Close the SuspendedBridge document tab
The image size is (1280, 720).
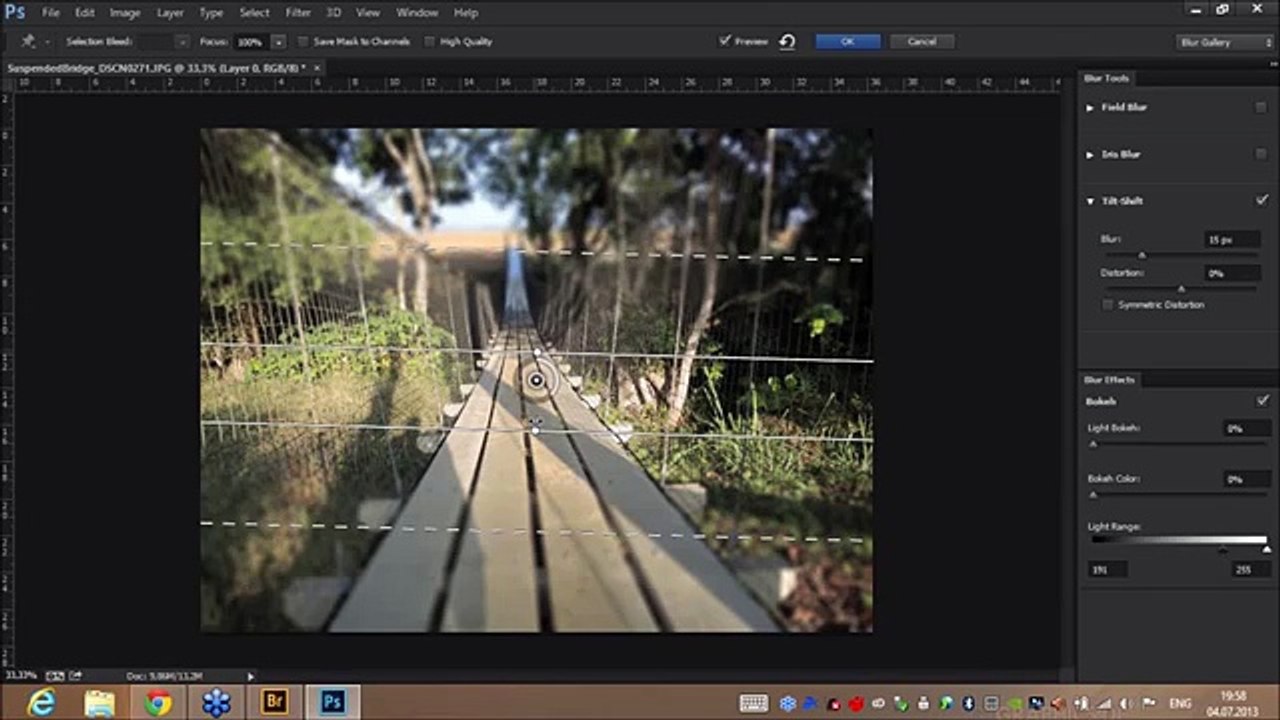(x=317, y=68)
